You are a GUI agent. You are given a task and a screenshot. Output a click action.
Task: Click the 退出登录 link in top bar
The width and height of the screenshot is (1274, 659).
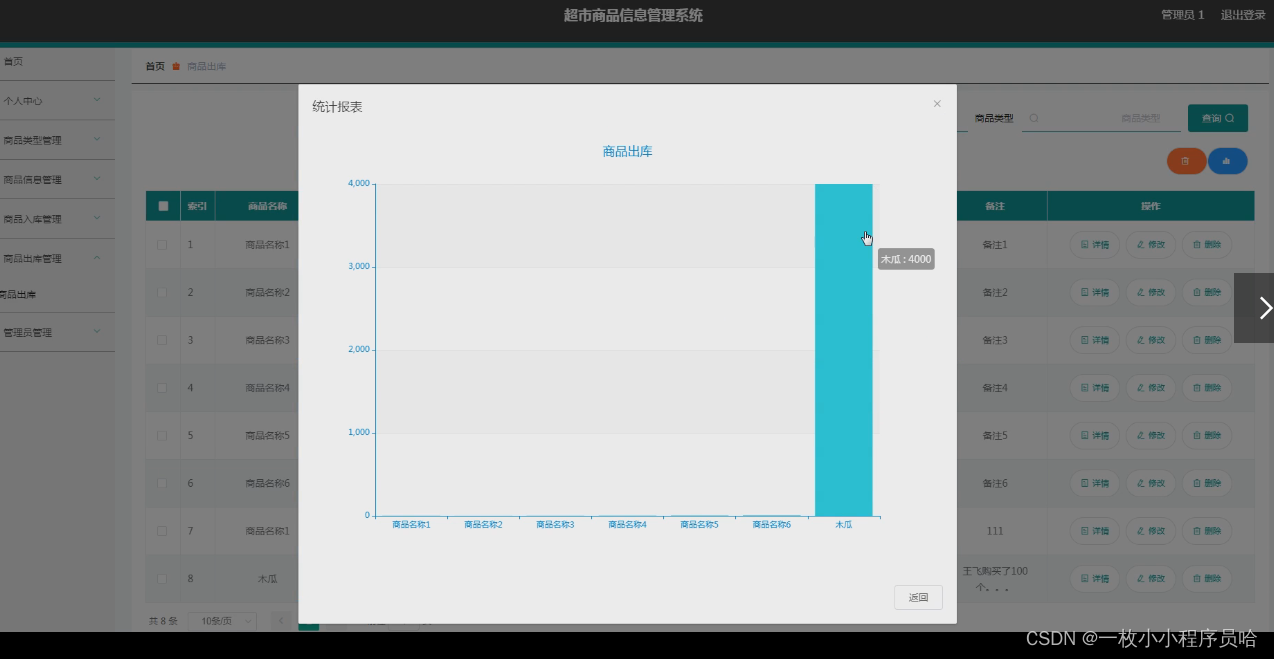pos(1242,15)
